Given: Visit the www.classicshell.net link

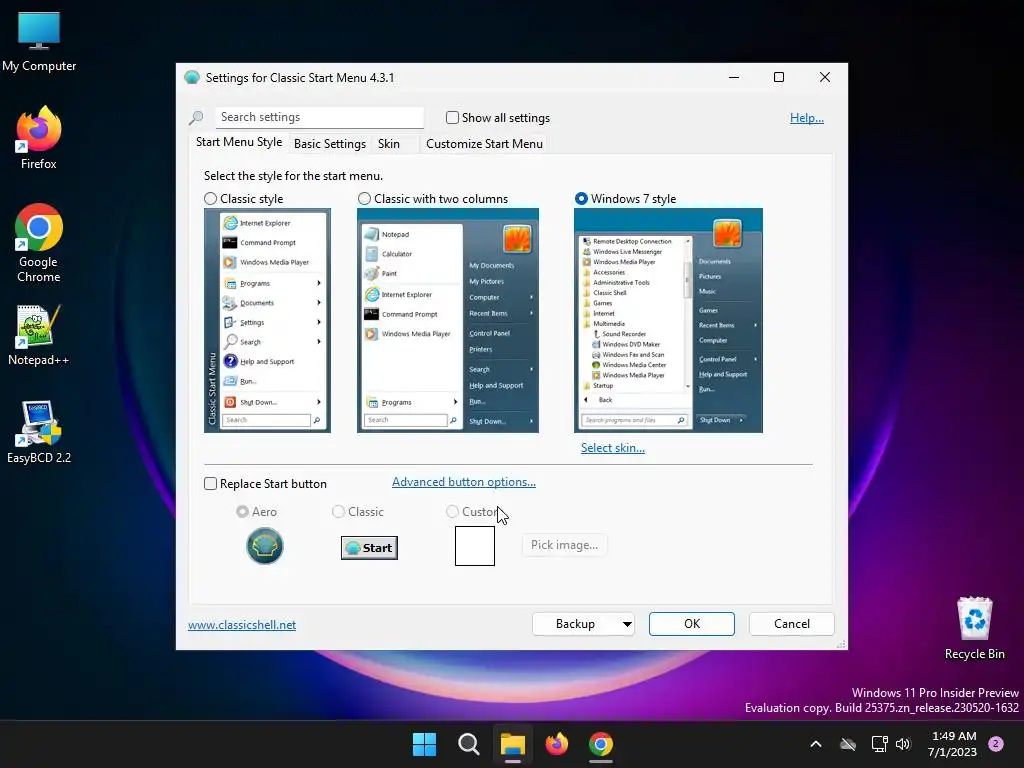Looking at the screenshot, I should coord(242,624).
